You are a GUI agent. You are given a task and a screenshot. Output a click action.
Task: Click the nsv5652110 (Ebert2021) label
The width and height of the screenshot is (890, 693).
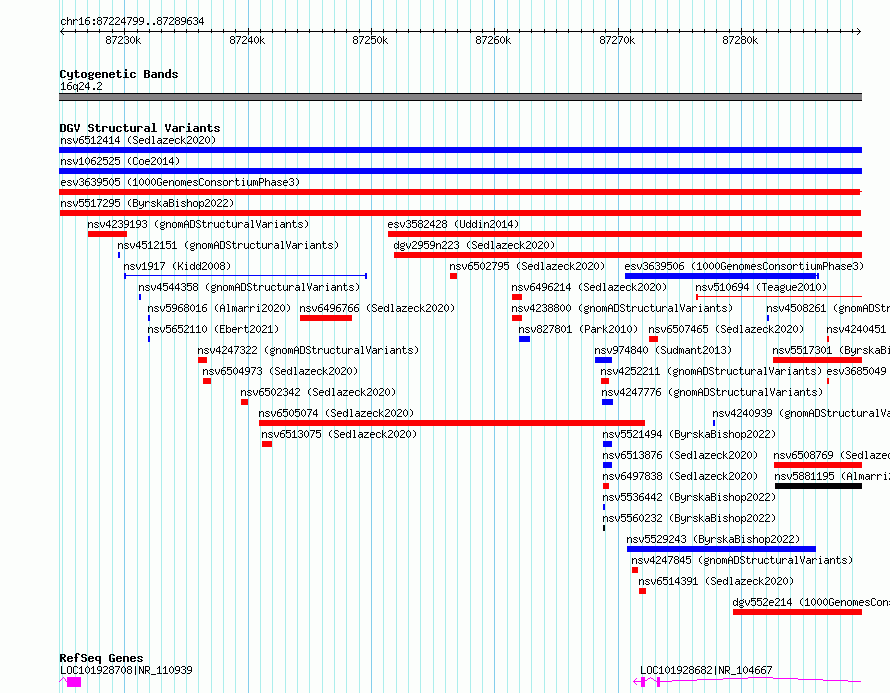213,329
